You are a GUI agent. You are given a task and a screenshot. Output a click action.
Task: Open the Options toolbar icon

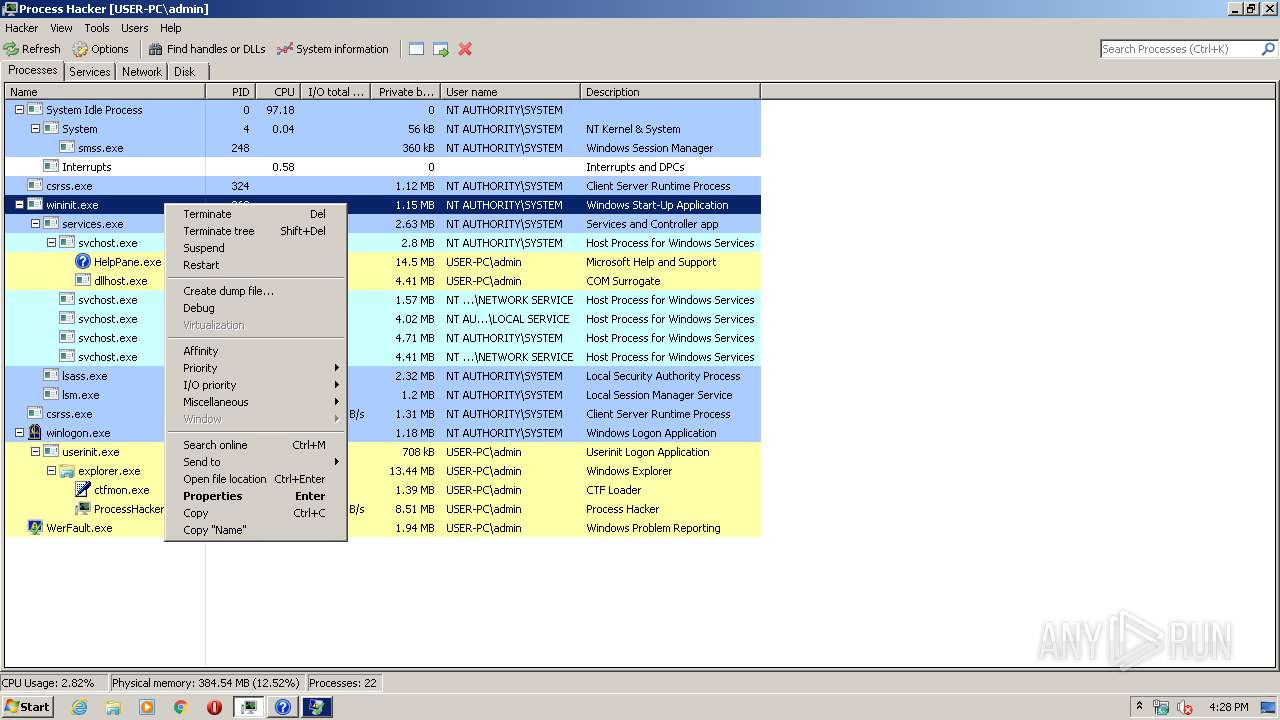[80, 49]
